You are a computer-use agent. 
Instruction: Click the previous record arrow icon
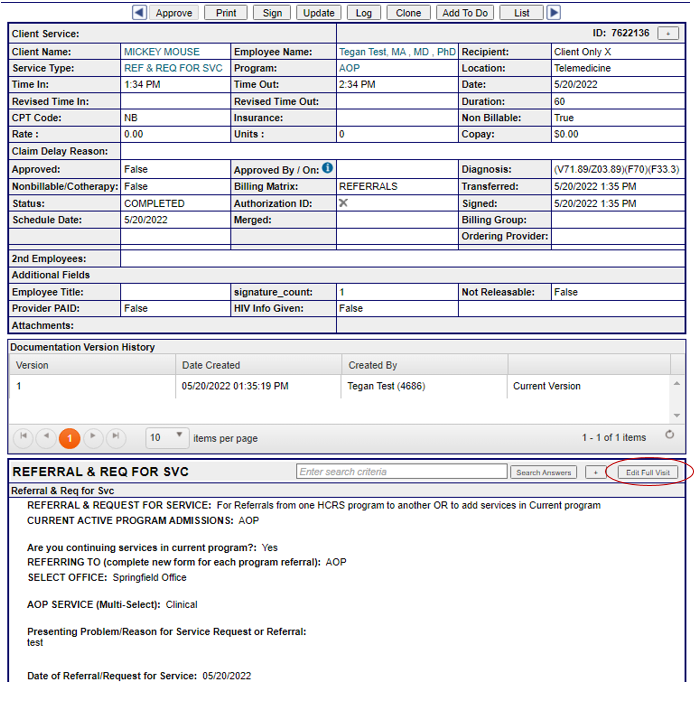coord(139,13)
